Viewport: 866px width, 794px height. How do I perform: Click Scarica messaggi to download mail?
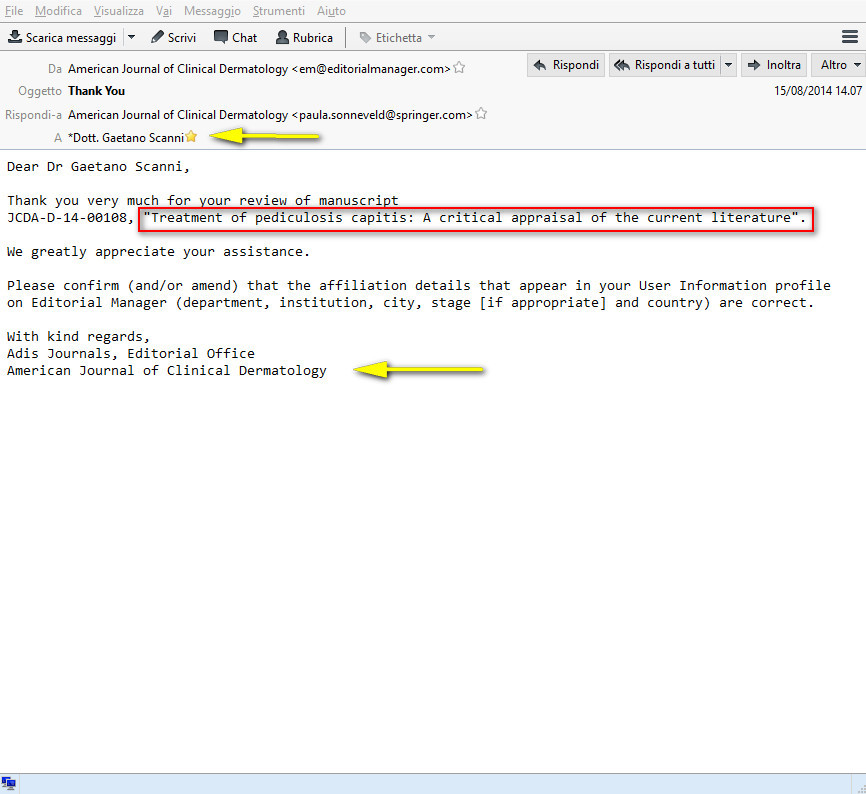click(62, 38)
